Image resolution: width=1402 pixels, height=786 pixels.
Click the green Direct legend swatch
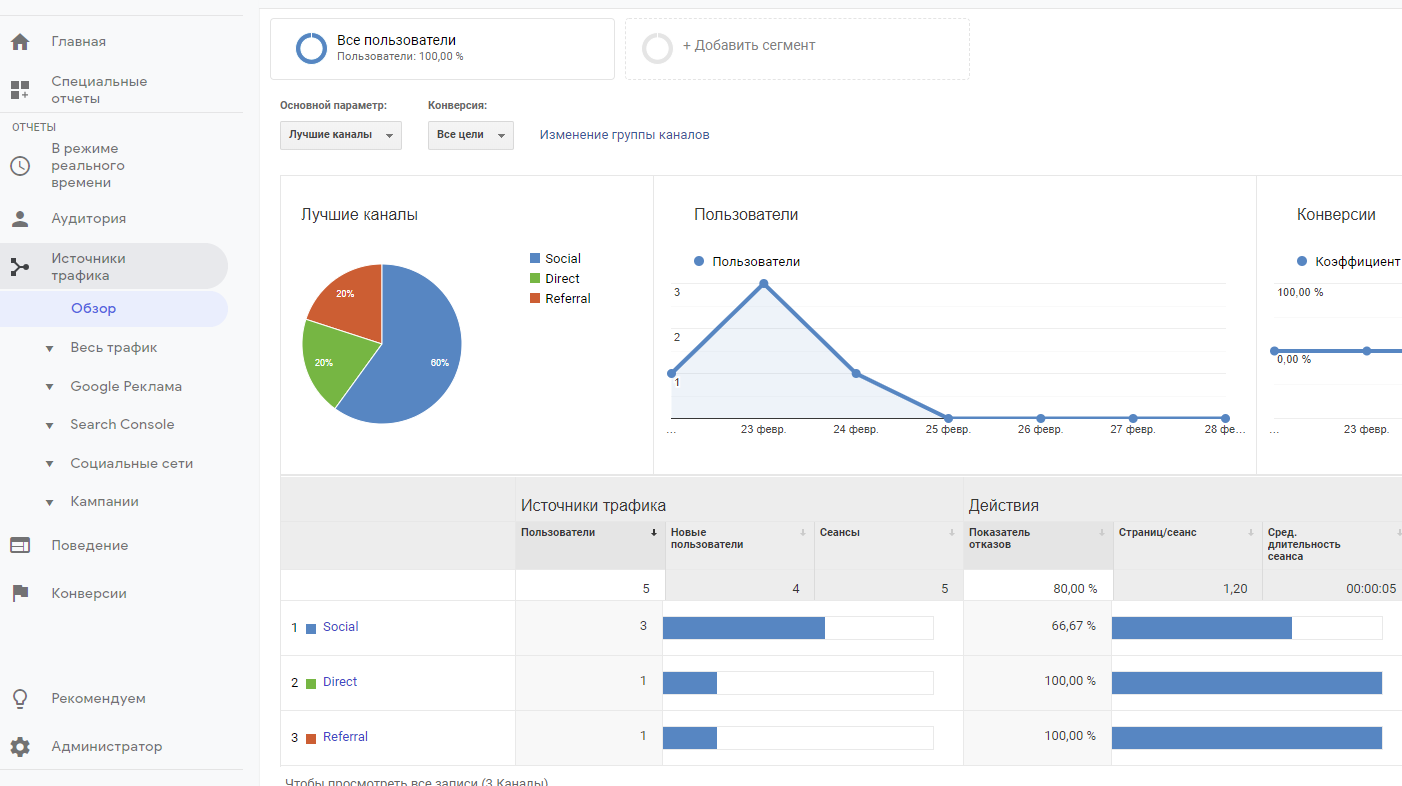(x=535, y=279)
